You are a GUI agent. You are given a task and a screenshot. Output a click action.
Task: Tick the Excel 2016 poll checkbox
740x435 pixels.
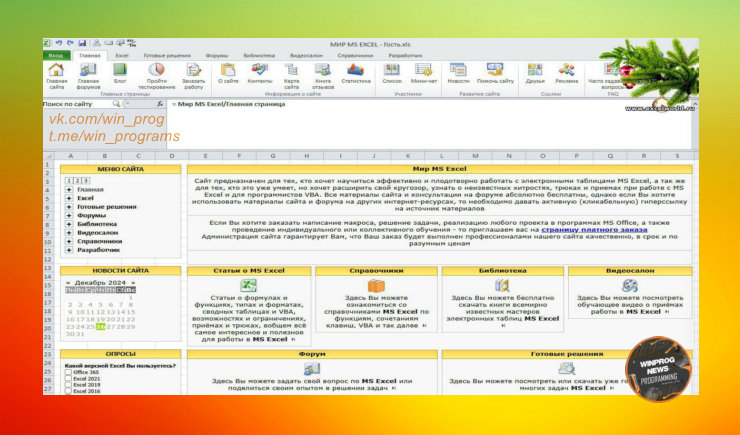[68, 391]
